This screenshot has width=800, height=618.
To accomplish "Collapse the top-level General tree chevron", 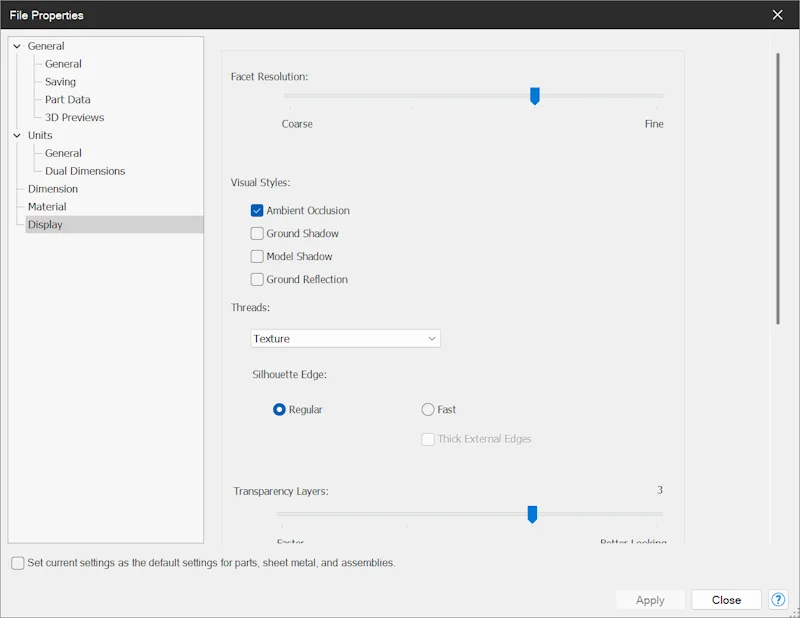I will pyautogui.click(x=17, y=46).
